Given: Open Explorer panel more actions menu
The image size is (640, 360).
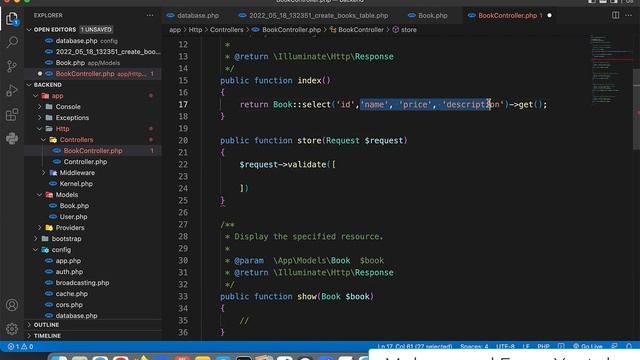Looking at the screenshot, I should [150, 16].
